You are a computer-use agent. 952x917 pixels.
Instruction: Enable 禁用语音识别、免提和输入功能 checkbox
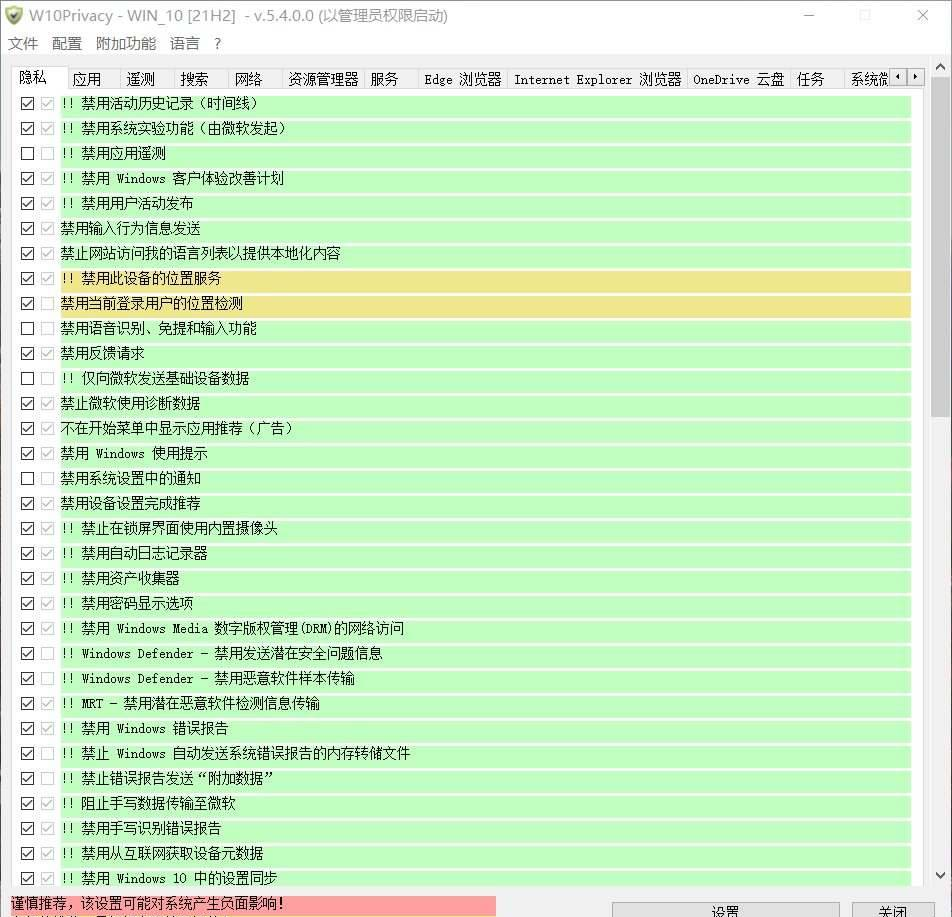pos(27,329)
